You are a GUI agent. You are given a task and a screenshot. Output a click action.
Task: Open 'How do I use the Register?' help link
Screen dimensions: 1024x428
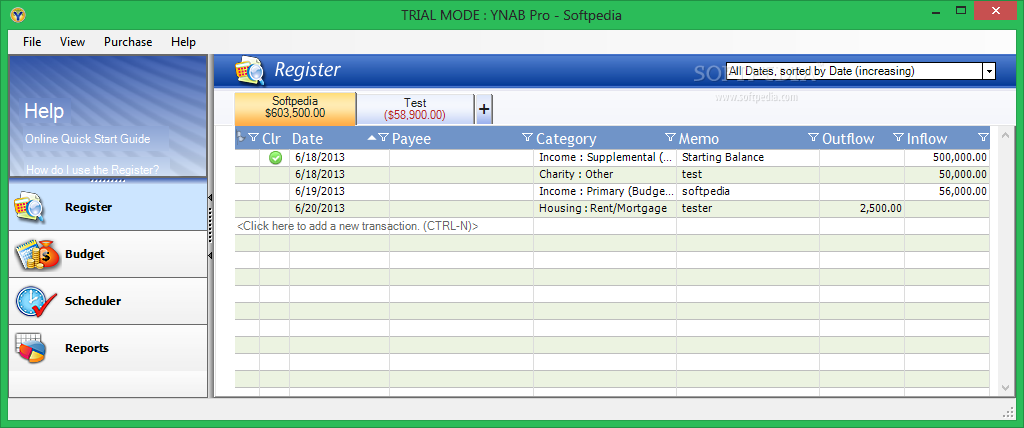92,170
